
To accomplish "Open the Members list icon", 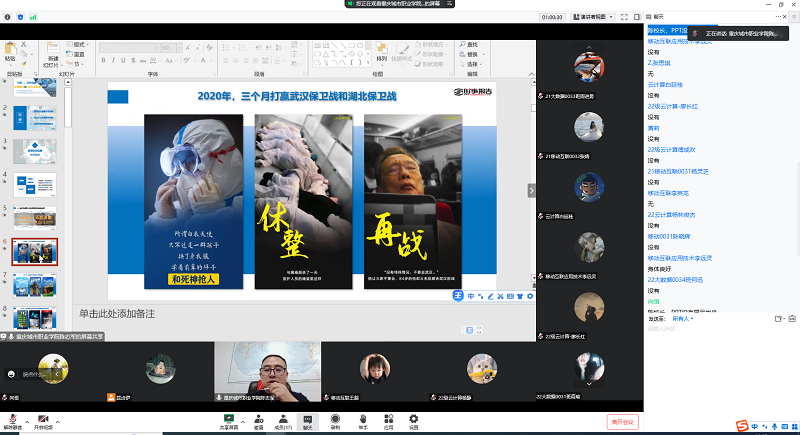I will [x=283, y=420].
